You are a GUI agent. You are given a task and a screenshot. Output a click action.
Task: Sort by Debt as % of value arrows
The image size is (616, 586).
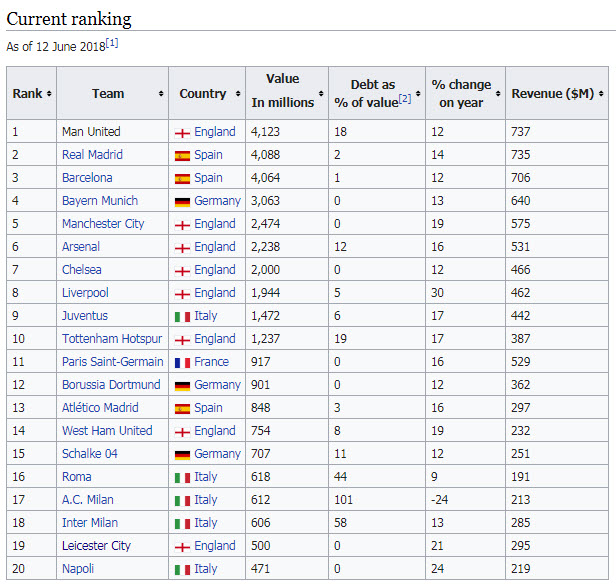point(416,94)
